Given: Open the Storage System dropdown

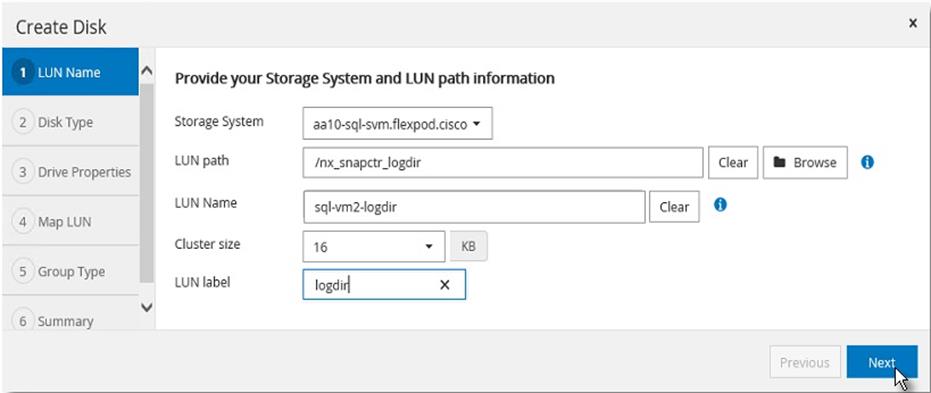Looking at the screenshot, I should 397,123.
